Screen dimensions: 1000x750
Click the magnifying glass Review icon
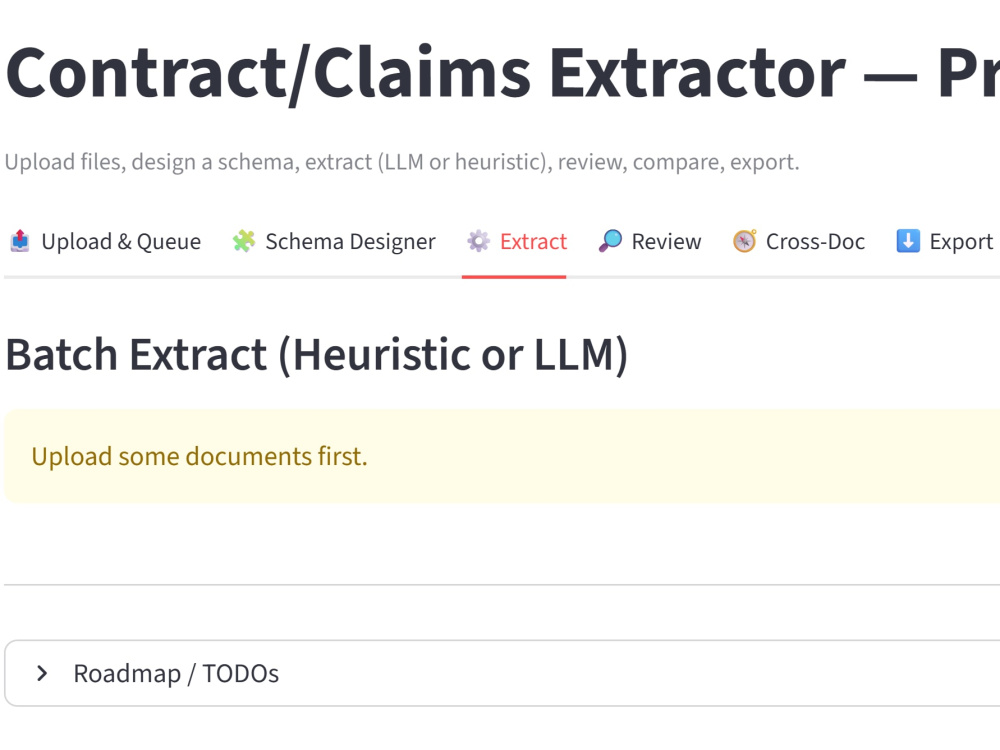click(x=610, y=241)
